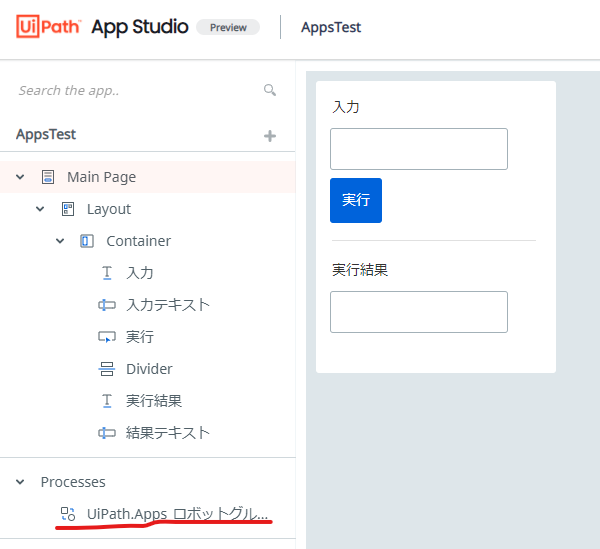
Task: Click the UiPath logo
Action: tap(48, 26)
